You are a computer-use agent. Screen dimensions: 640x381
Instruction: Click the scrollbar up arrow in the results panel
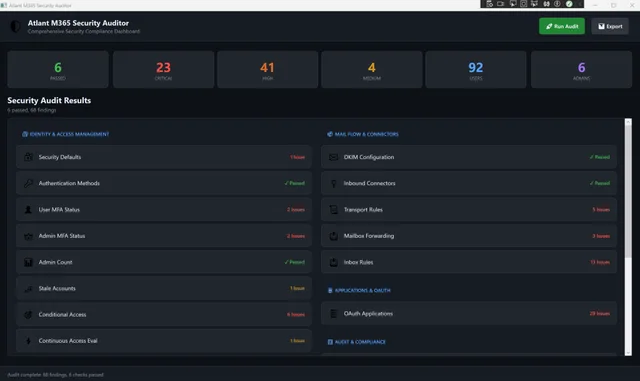pos(628,122)
